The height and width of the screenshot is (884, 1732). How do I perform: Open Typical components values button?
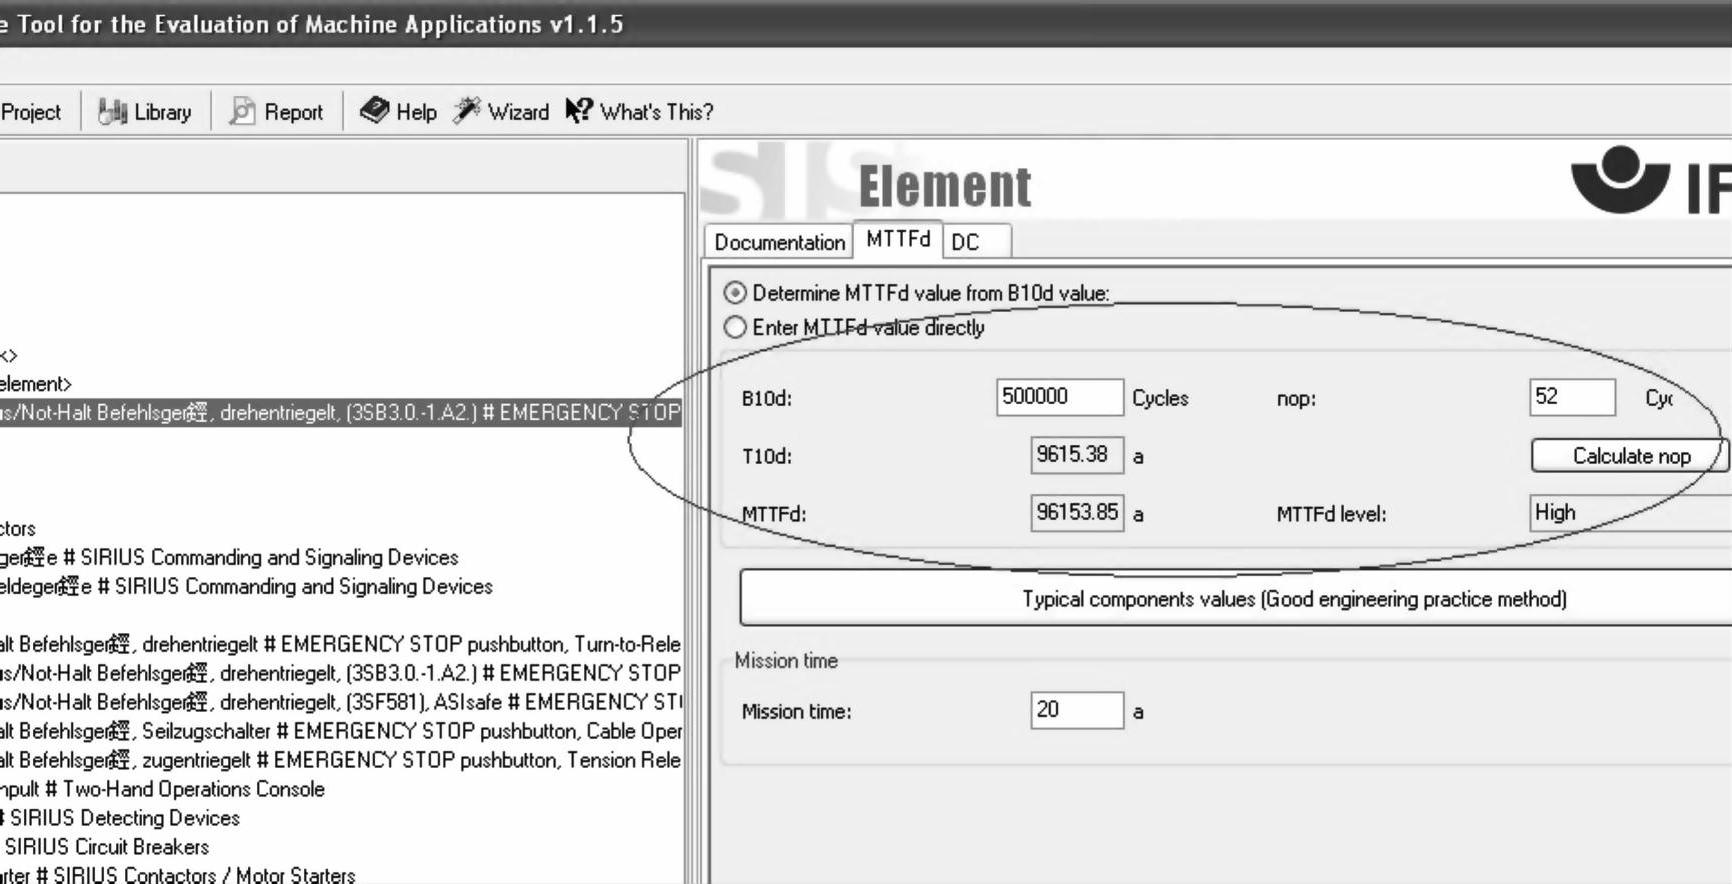click(x=1236, y=598)
